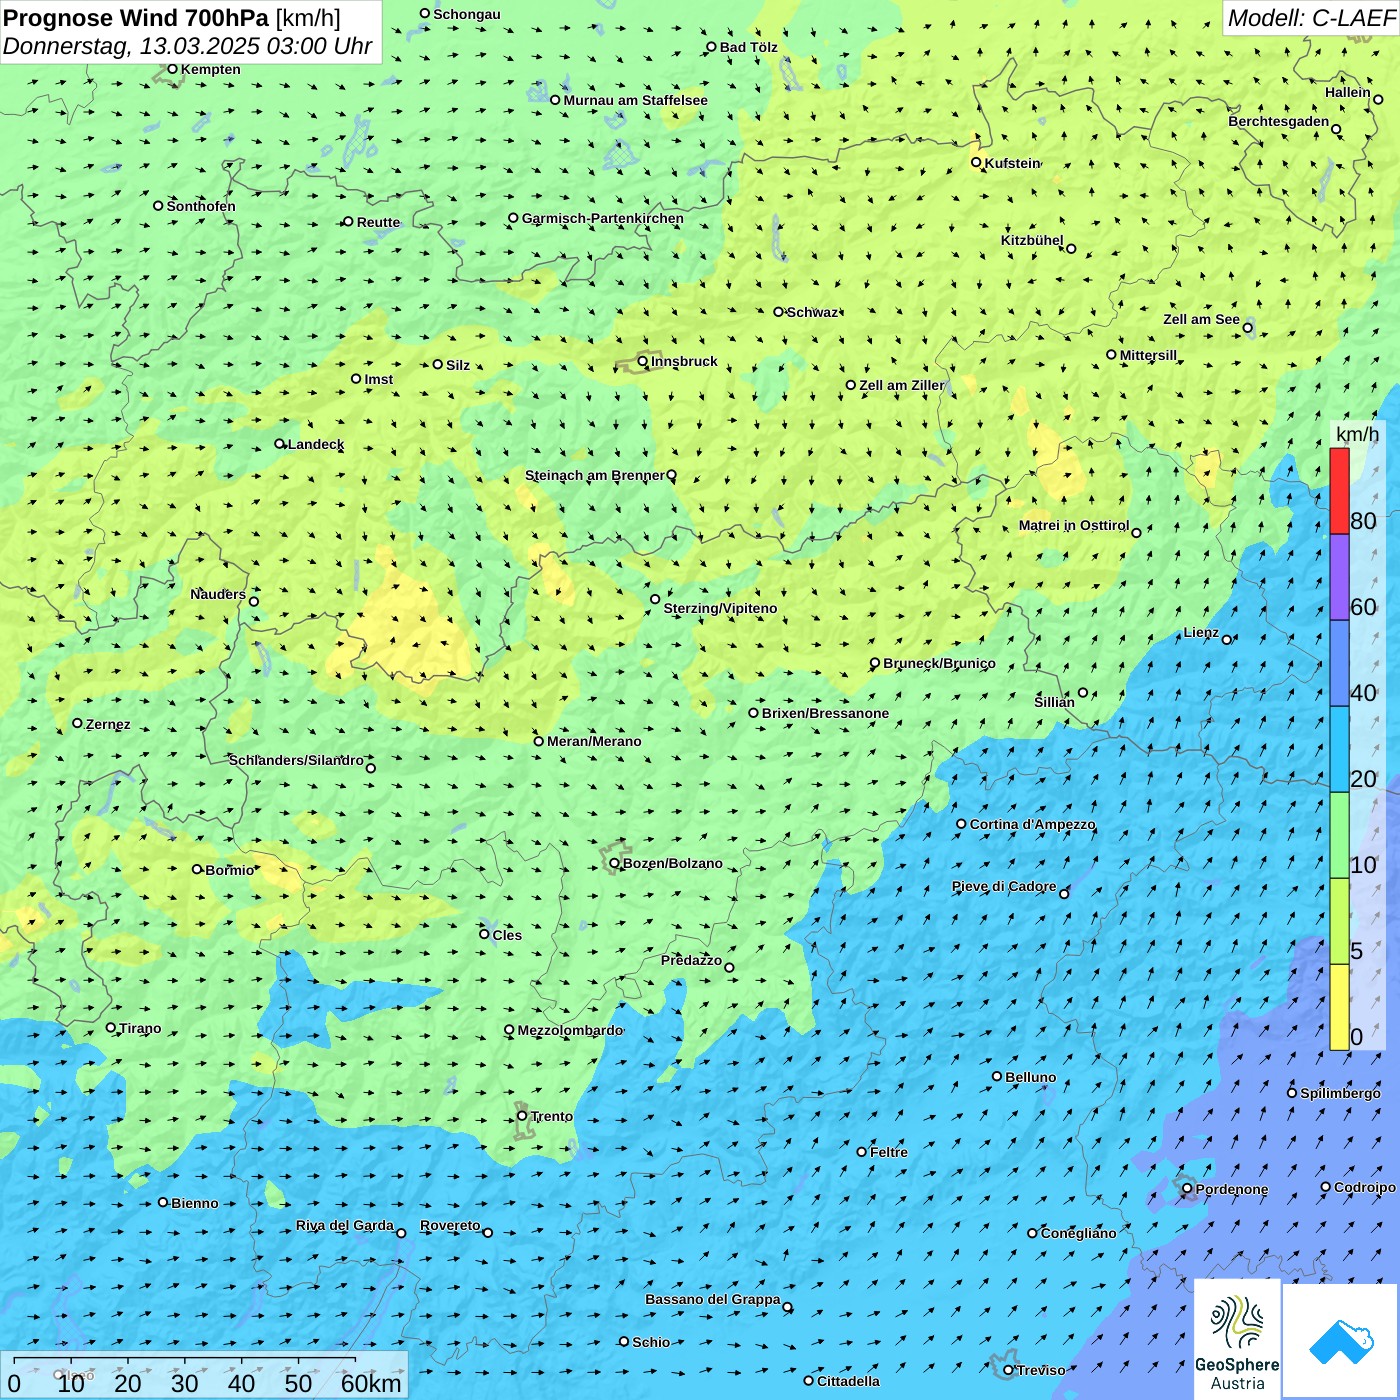Click the 'km/h' legend unit label
Viewport: 1400px width, 1400px height.
tap(1357, 434)
